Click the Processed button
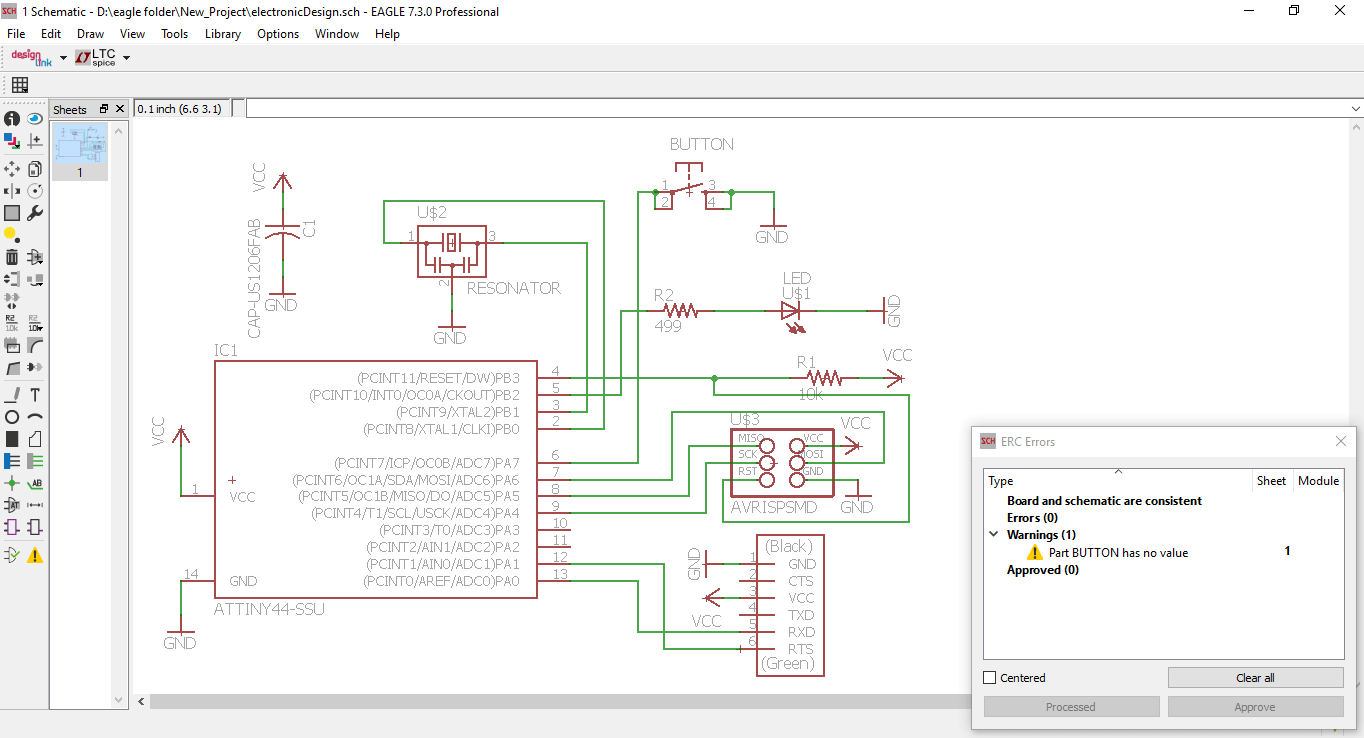Viewport: 1364px width, 738px height. pos(1071,707)
